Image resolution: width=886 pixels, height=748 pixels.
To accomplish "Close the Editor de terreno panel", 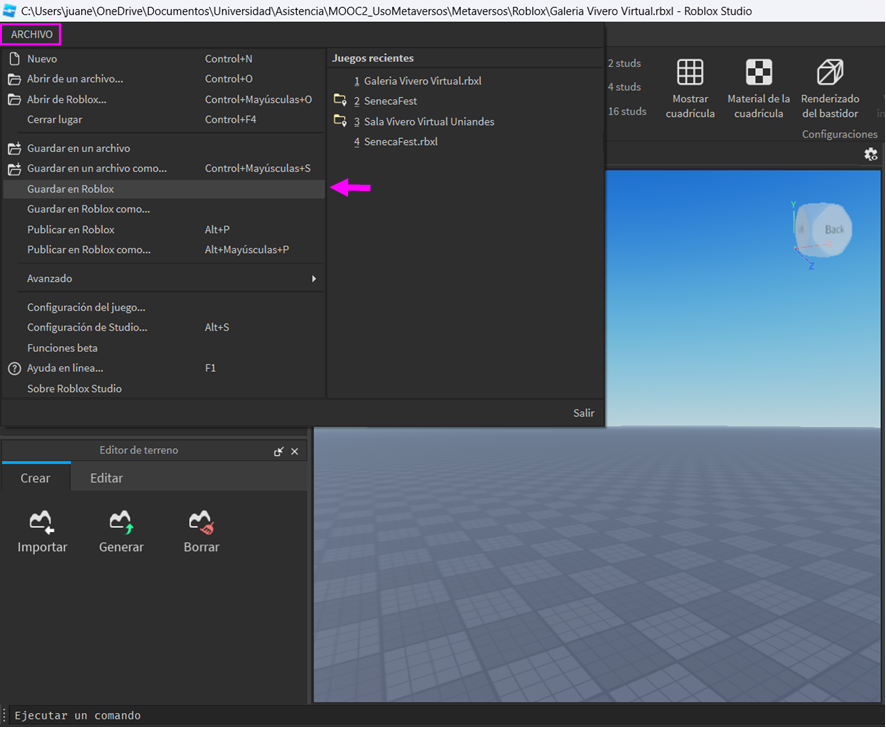I will (x=295, y=452).
